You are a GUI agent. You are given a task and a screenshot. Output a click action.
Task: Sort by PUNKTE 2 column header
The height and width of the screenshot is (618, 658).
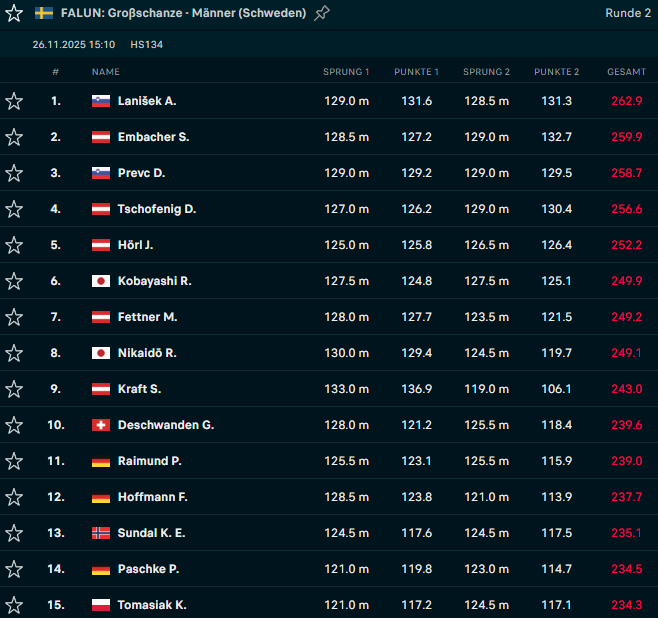(x=556, y=72)
